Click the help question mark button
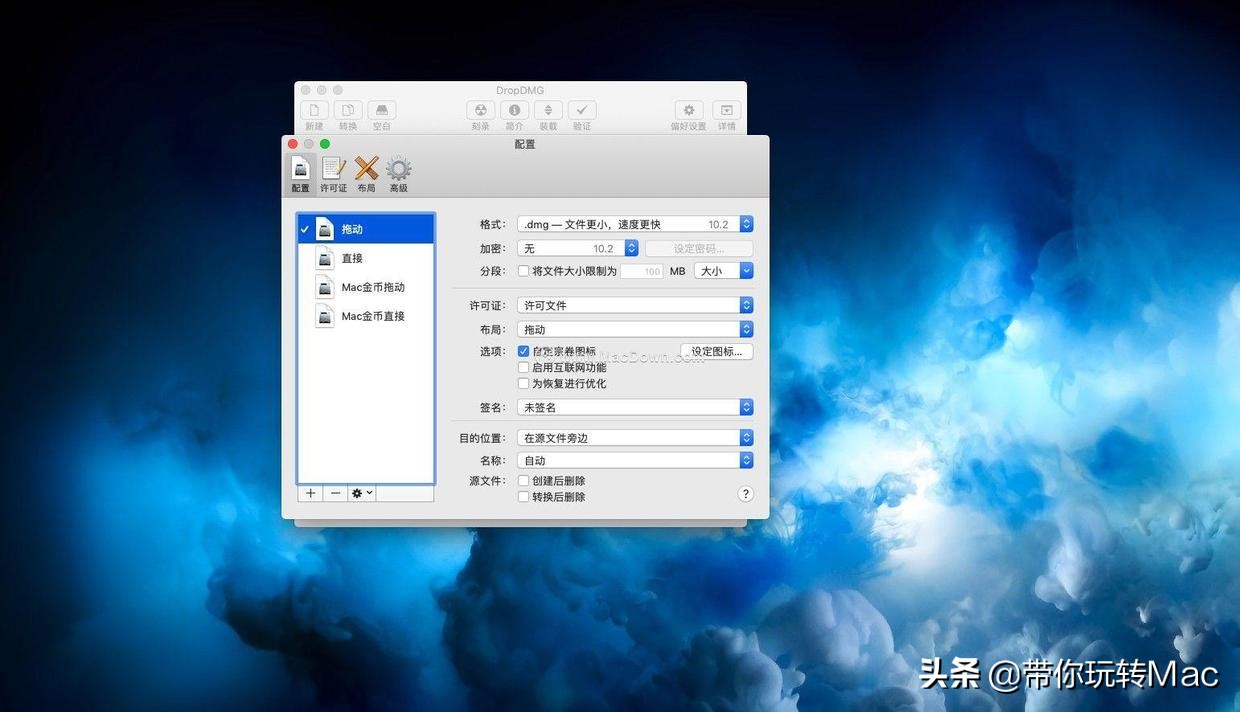 pos(745,493)
